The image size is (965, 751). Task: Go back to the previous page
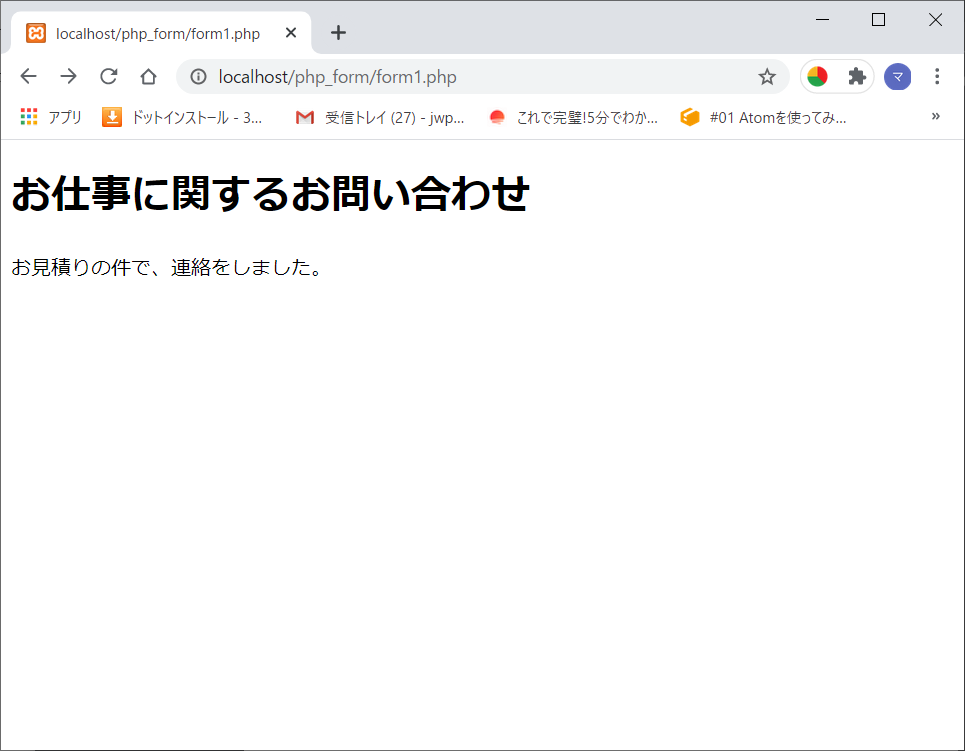(28, 76)
